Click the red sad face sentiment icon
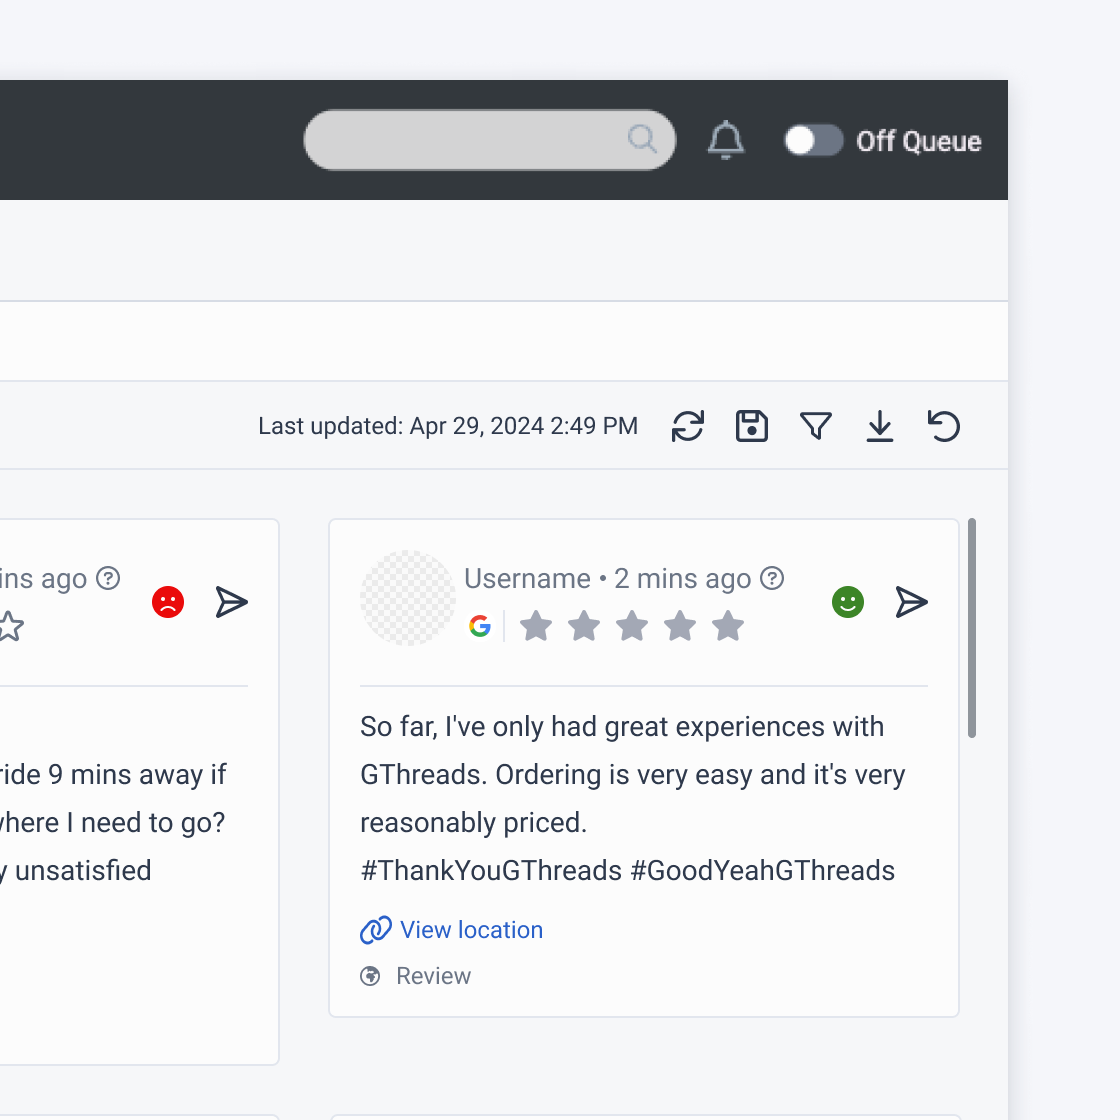Image resolution: width=1120 pixels, height=1120 pixels. pos(168,602)
